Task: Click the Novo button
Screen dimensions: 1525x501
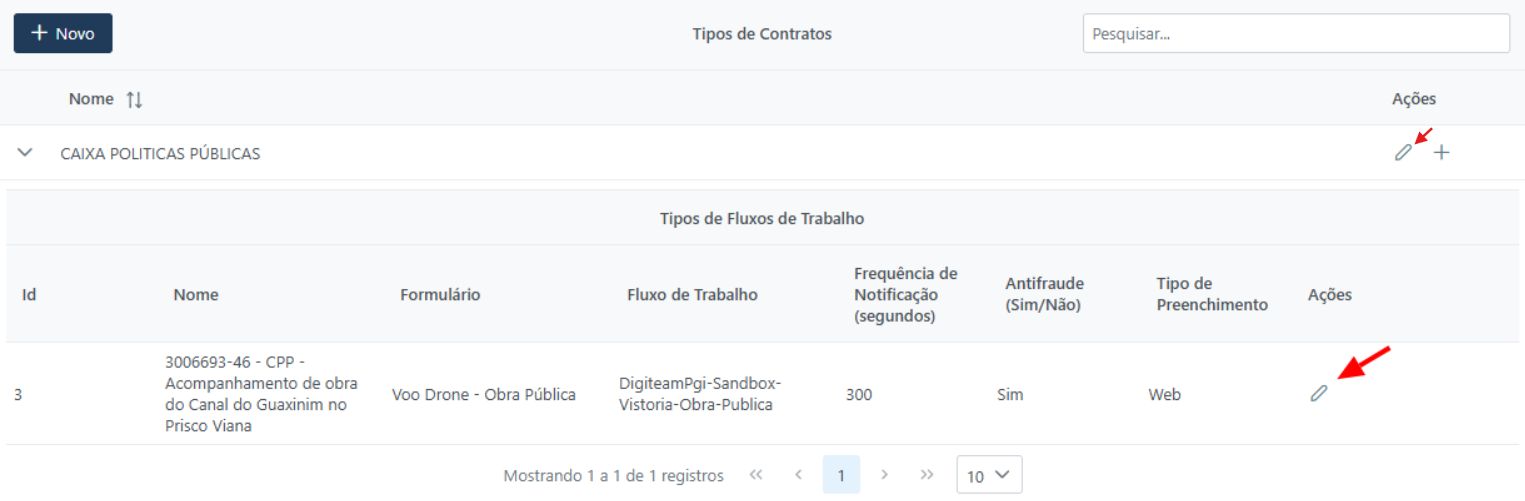Action: pos(63,33)
